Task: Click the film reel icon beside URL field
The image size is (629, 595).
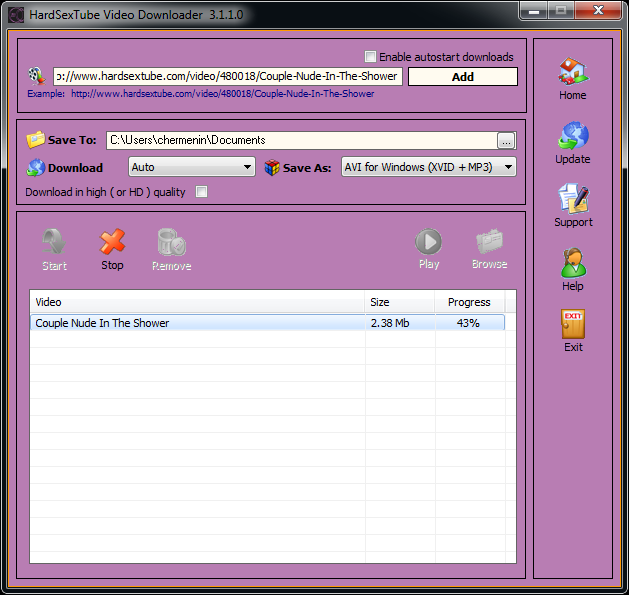Action: (37, 76)
